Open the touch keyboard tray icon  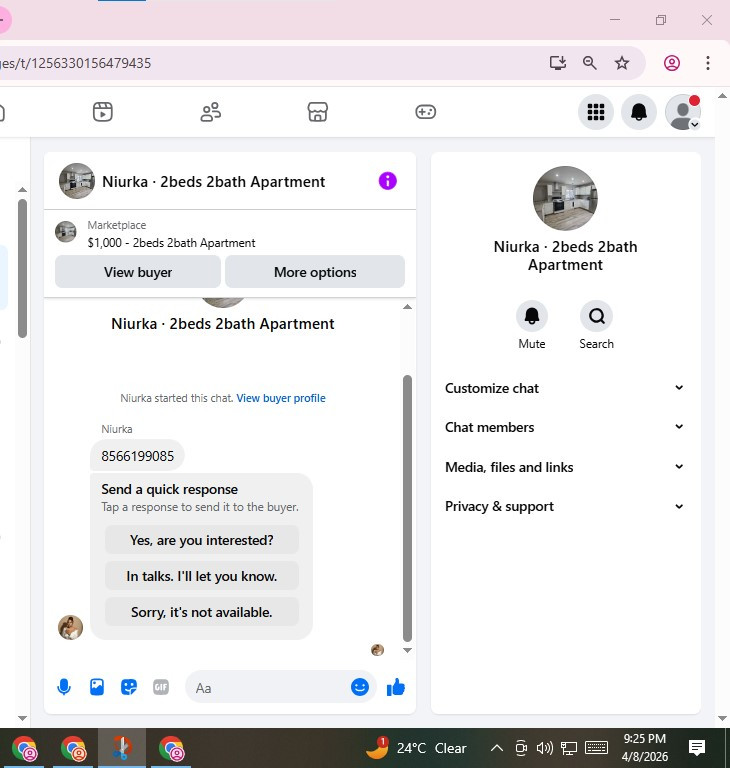pos(596,748)
